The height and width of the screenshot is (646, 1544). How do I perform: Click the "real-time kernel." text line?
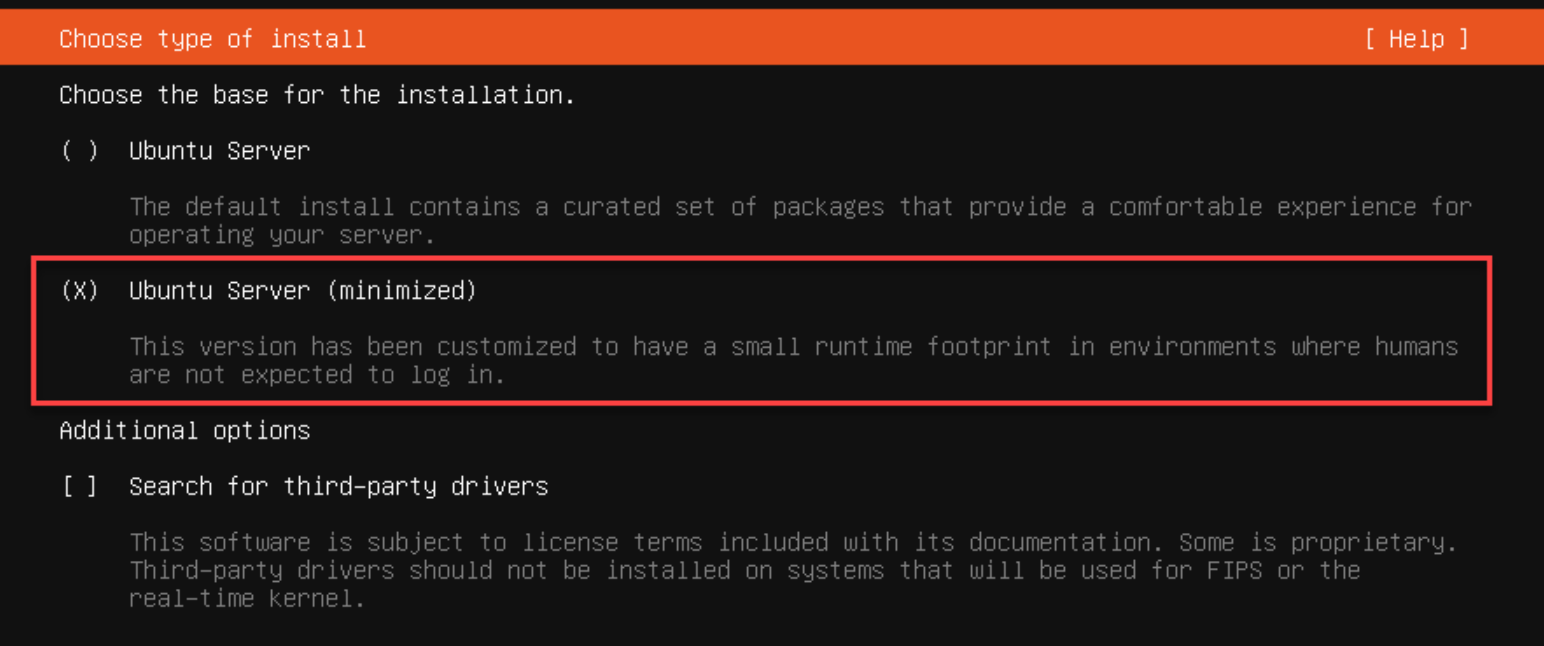click(x=247, y=599)
